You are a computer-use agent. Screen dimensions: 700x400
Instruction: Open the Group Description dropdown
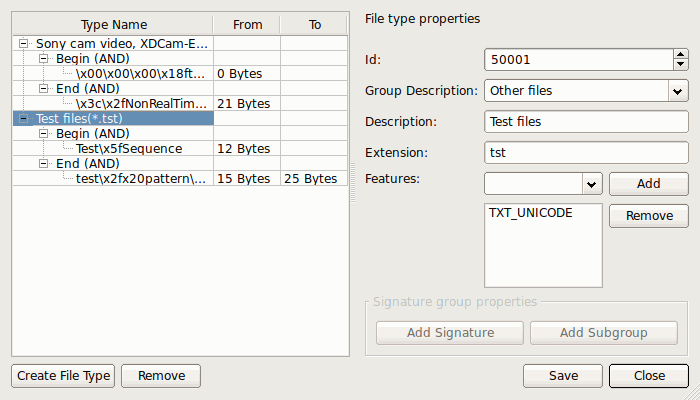point(586,91)
